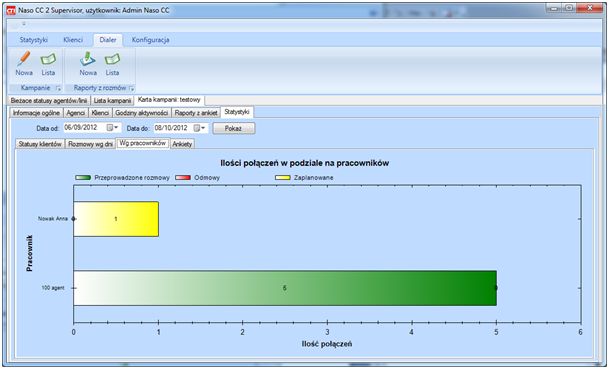Screen dimensions: 609x369
Task: Open the Konfiguracja ribbon tab
Action: [150, 40]
